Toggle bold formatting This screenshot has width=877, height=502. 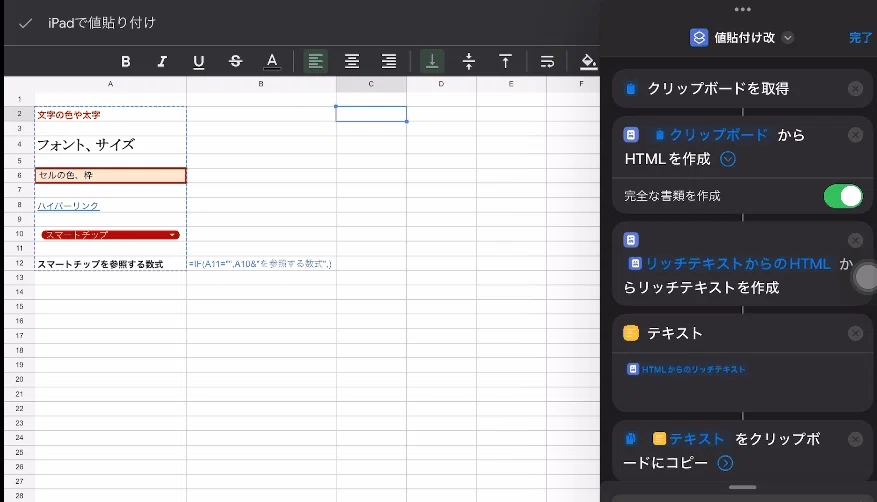tap(126, 61)
